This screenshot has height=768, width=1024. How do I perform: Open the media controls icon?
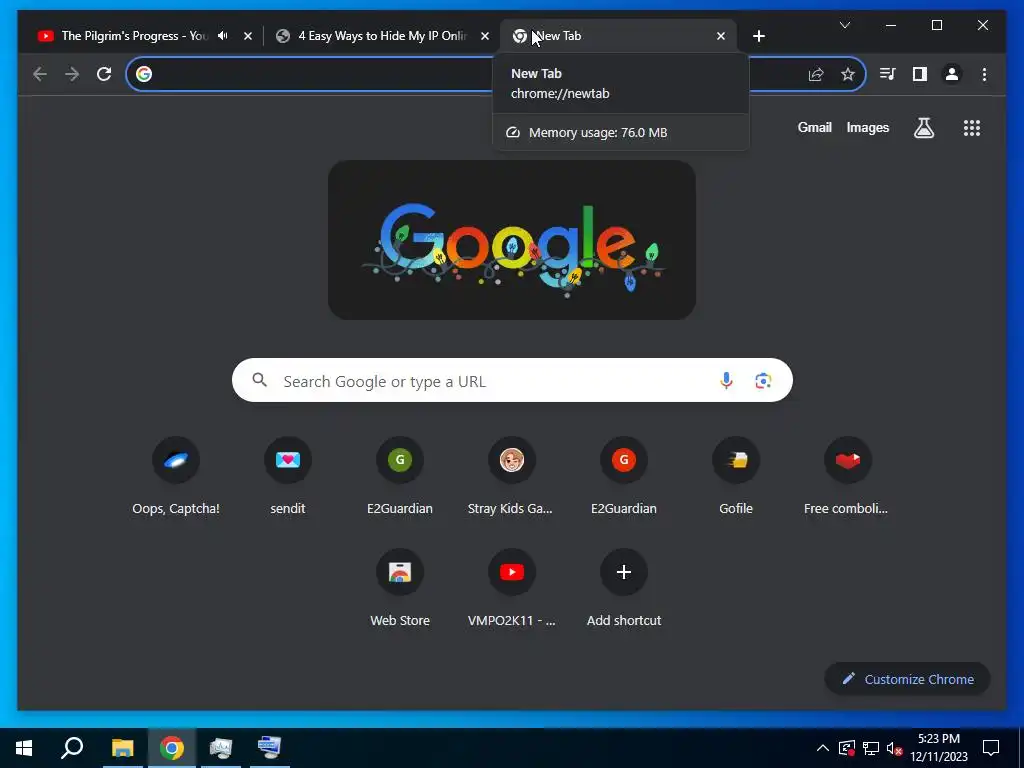[x=887, y=74]
